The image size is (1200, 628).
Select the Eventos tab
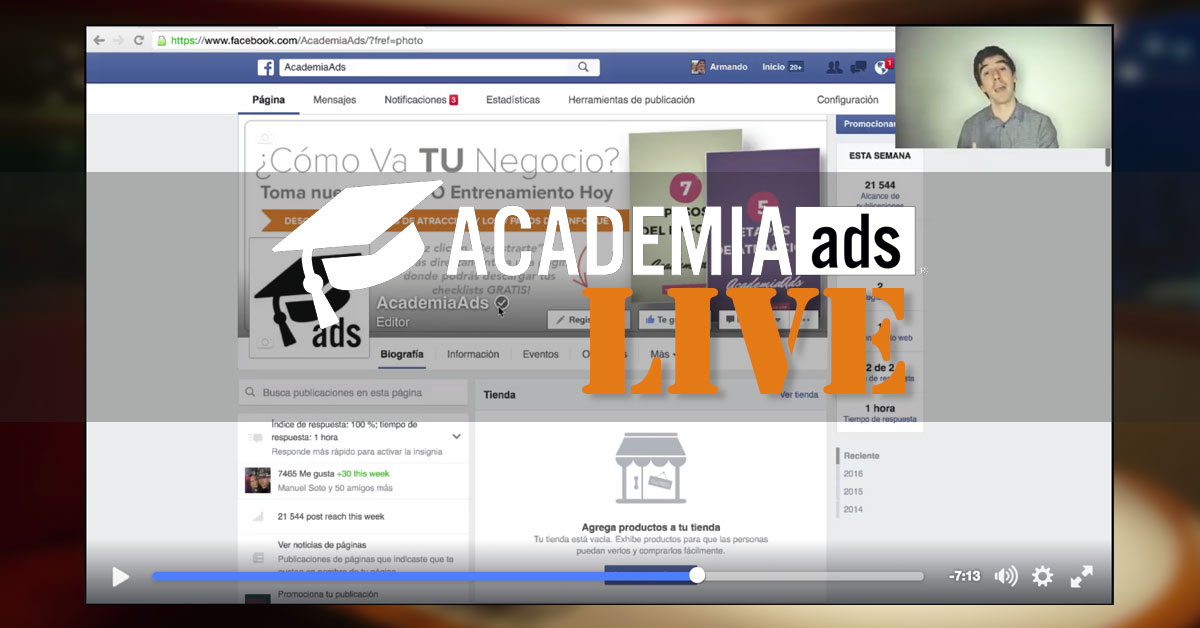pyautogui.click(x=541, y=354)
